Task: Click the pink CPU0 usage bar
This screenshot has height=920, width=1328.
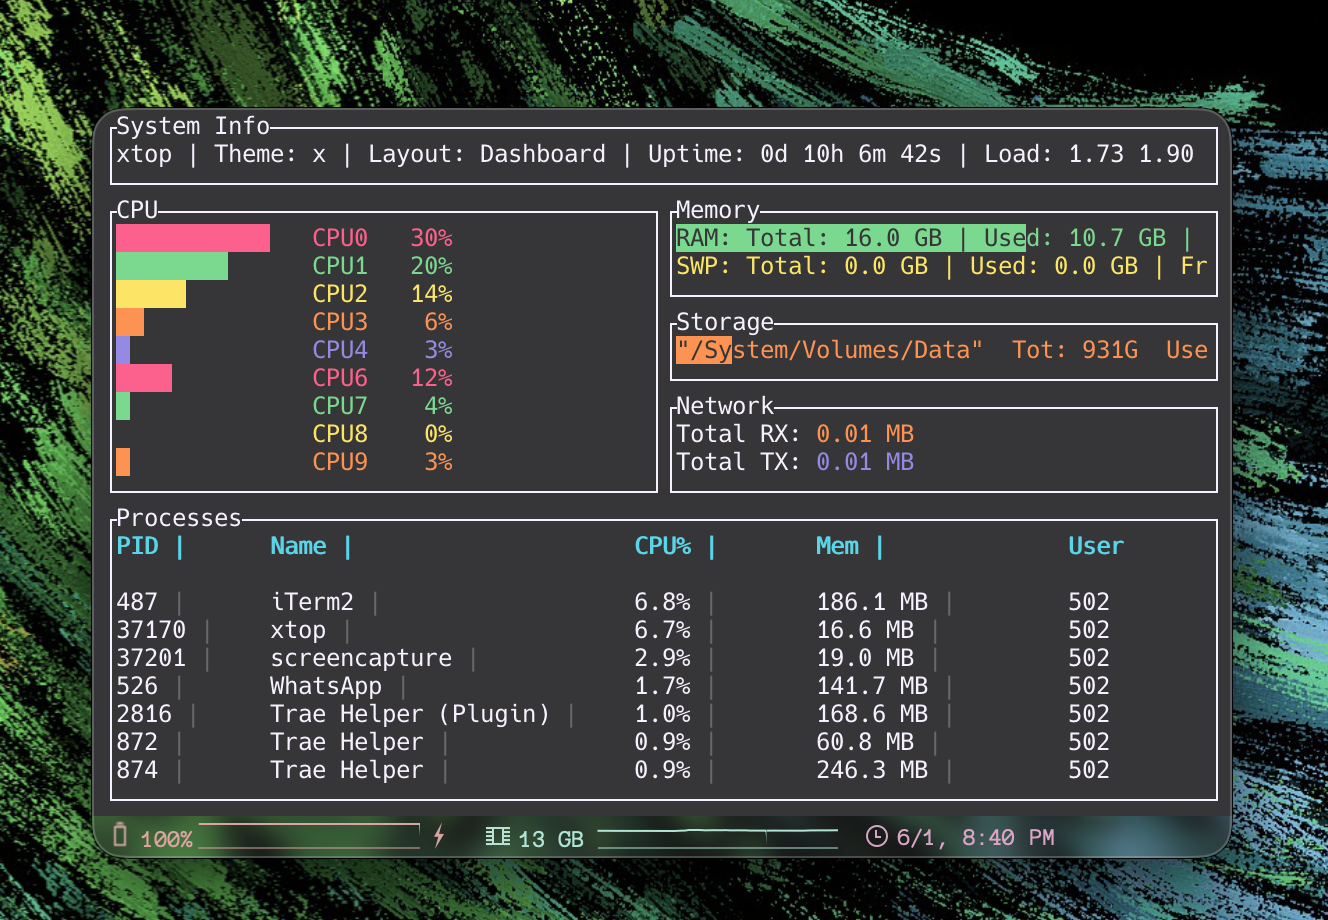Action: click(x=193, y=238)
